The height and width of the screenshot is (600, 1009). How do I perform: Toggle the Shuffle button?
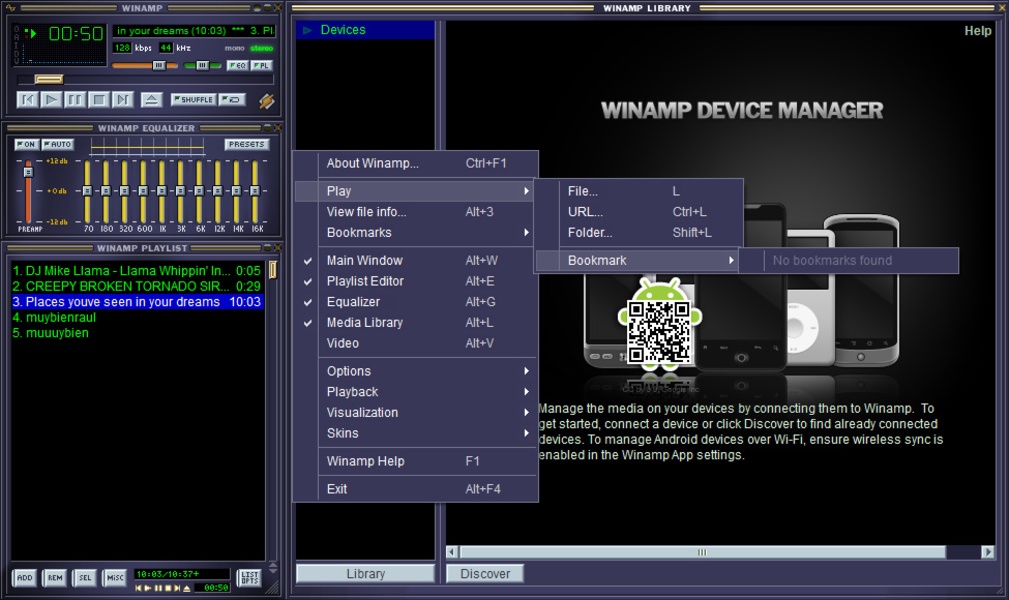coord(193,99)
